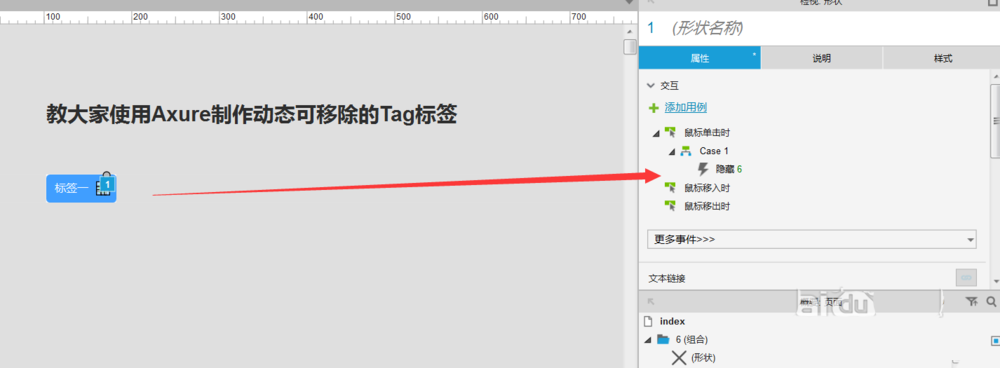The height and width of the screenshot is (368, 1000).
Task: Switch to the 属性 tab
Action: tap(700, 58)
